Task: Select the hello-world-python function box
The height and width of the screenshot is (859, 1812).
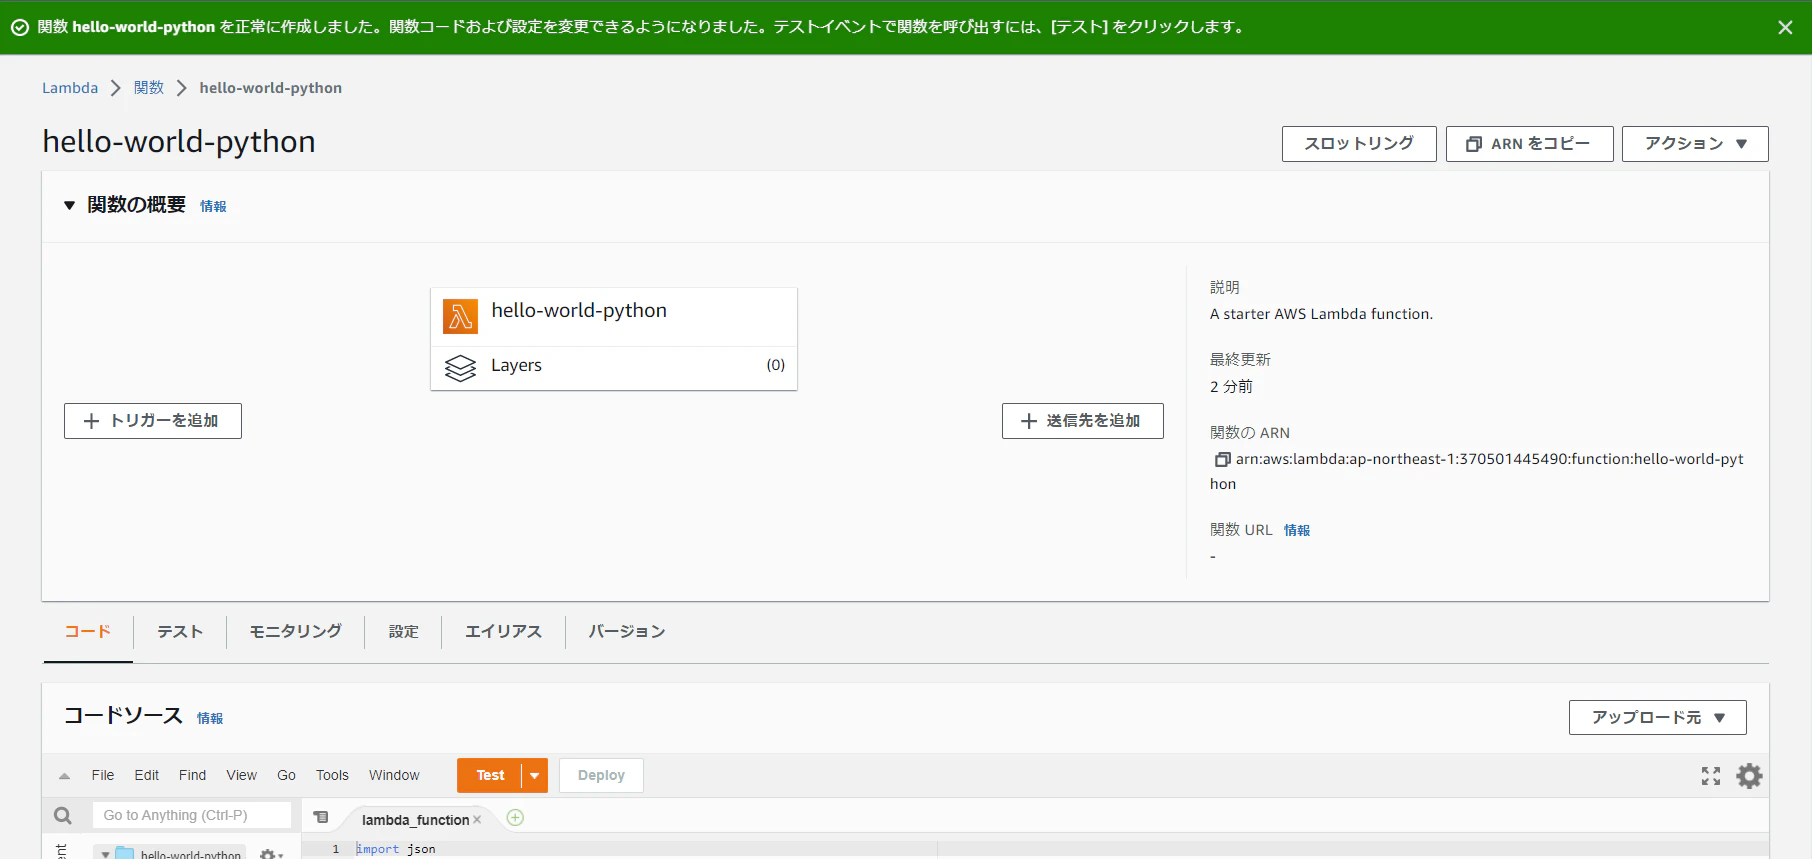Action: [614, 317]
